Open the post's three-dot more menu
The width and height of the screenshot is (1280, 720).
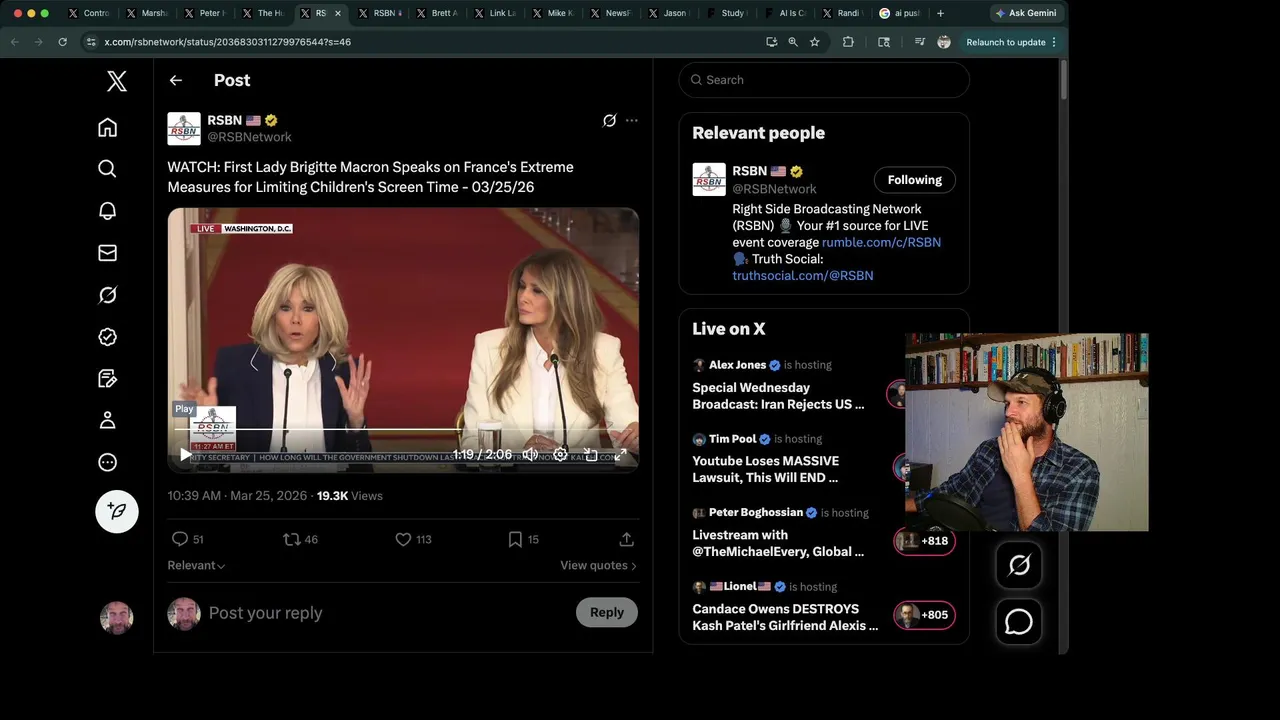click(x=632, y=121)
